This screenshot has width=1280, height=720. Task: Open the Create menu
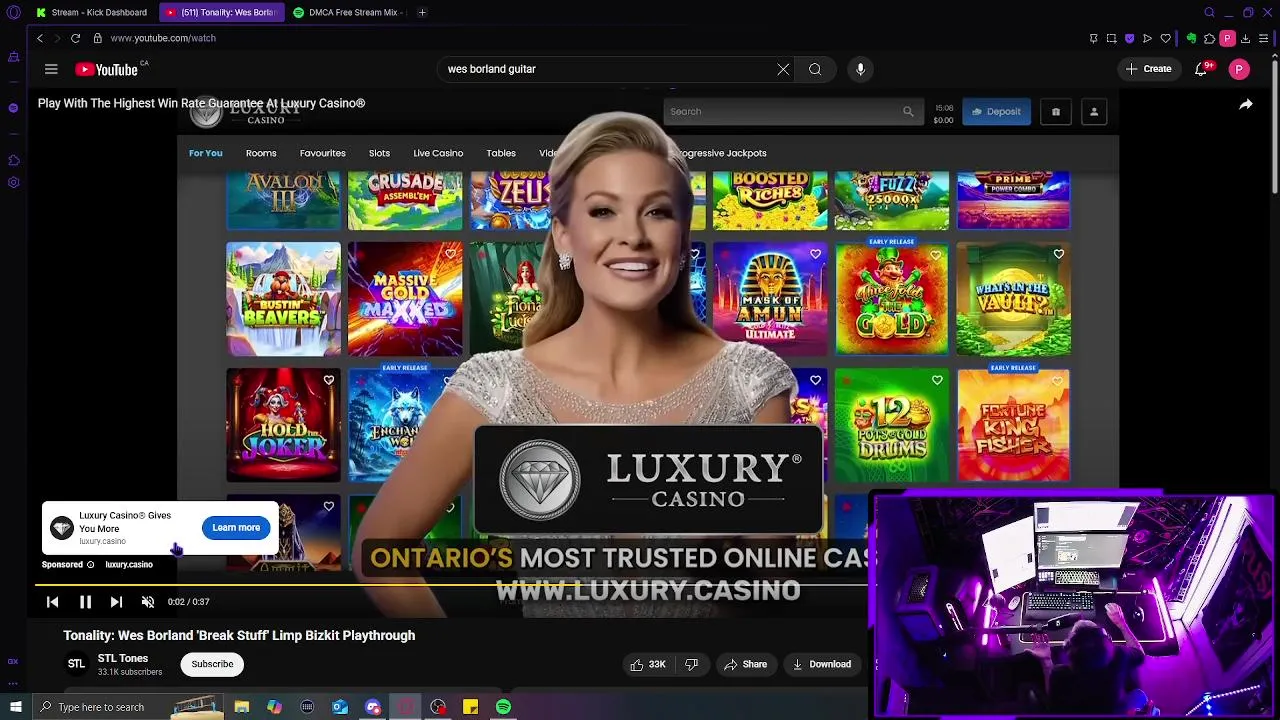[1148, 69]
